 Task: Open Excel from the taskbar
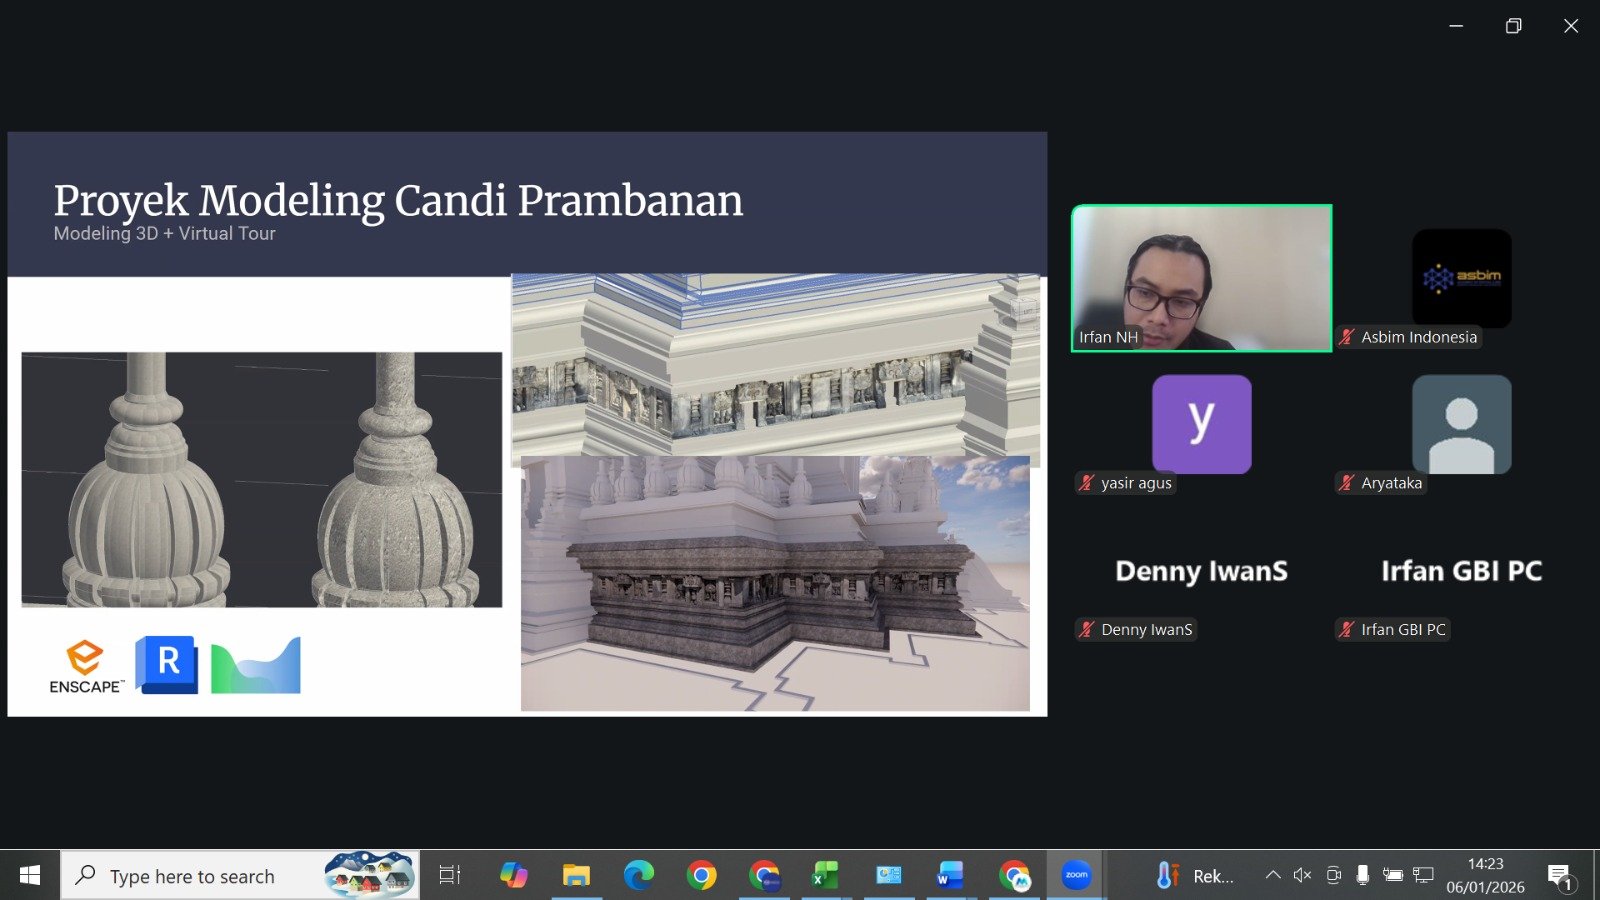click(825, 876)
